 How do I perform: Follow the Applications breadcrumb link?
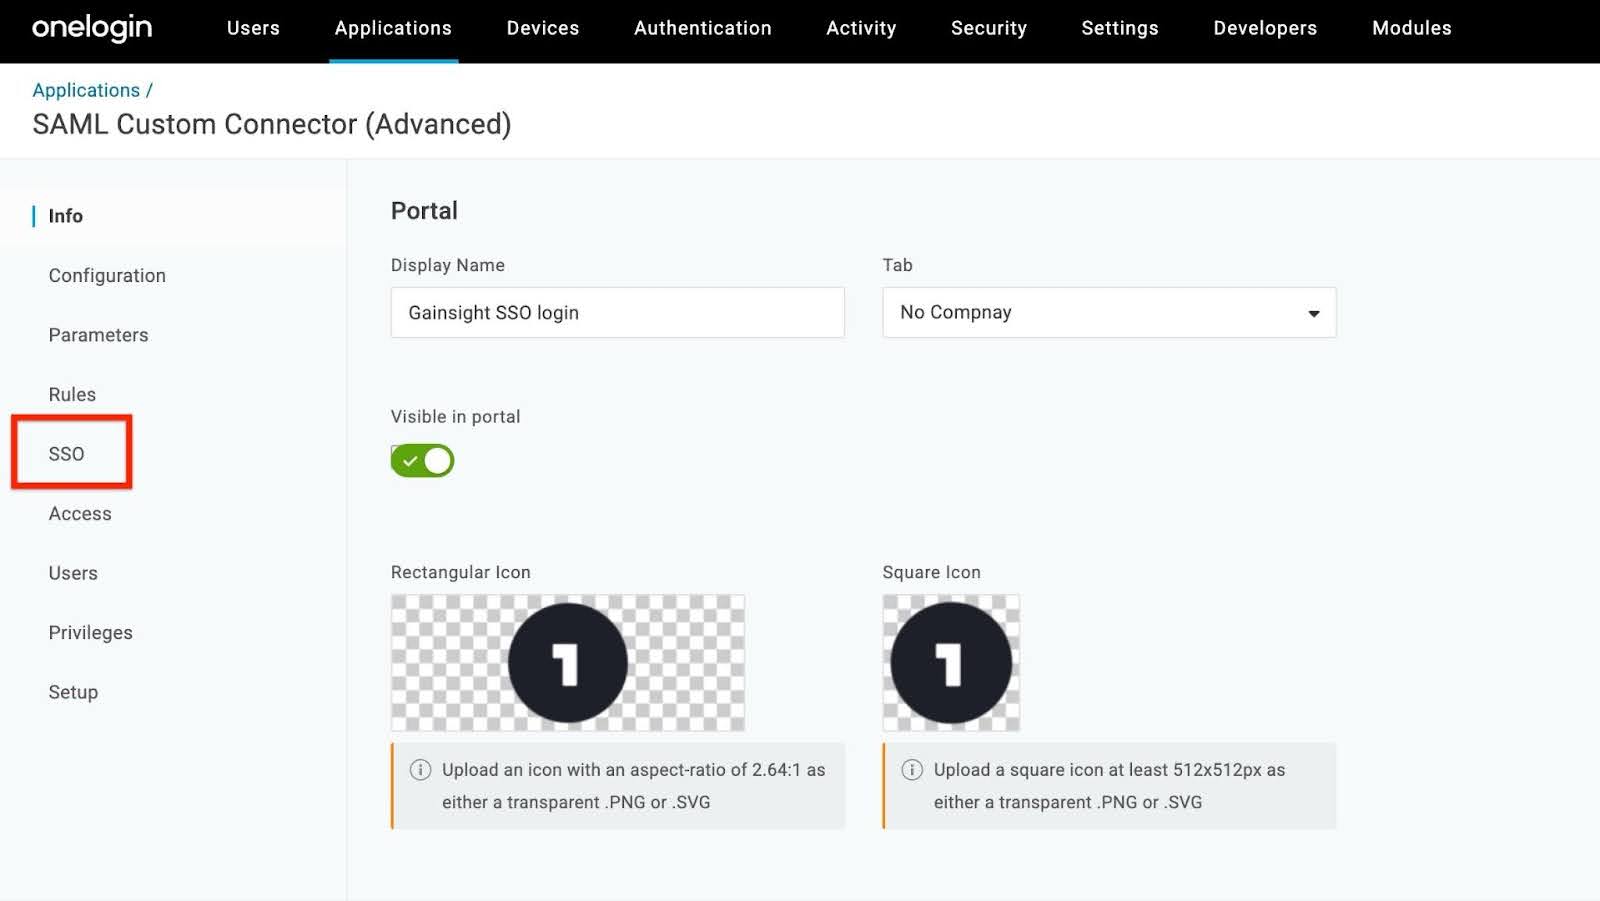coord(86,89)
